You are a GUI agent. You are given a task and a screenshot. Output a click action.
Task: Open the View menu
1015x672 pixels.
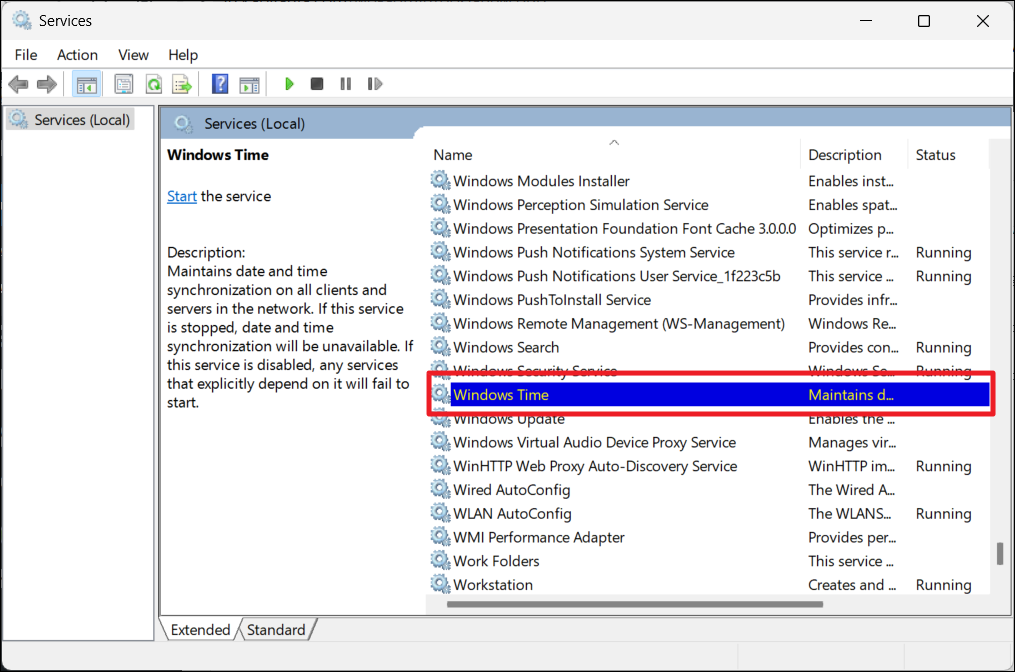click(x=133, y=55)
